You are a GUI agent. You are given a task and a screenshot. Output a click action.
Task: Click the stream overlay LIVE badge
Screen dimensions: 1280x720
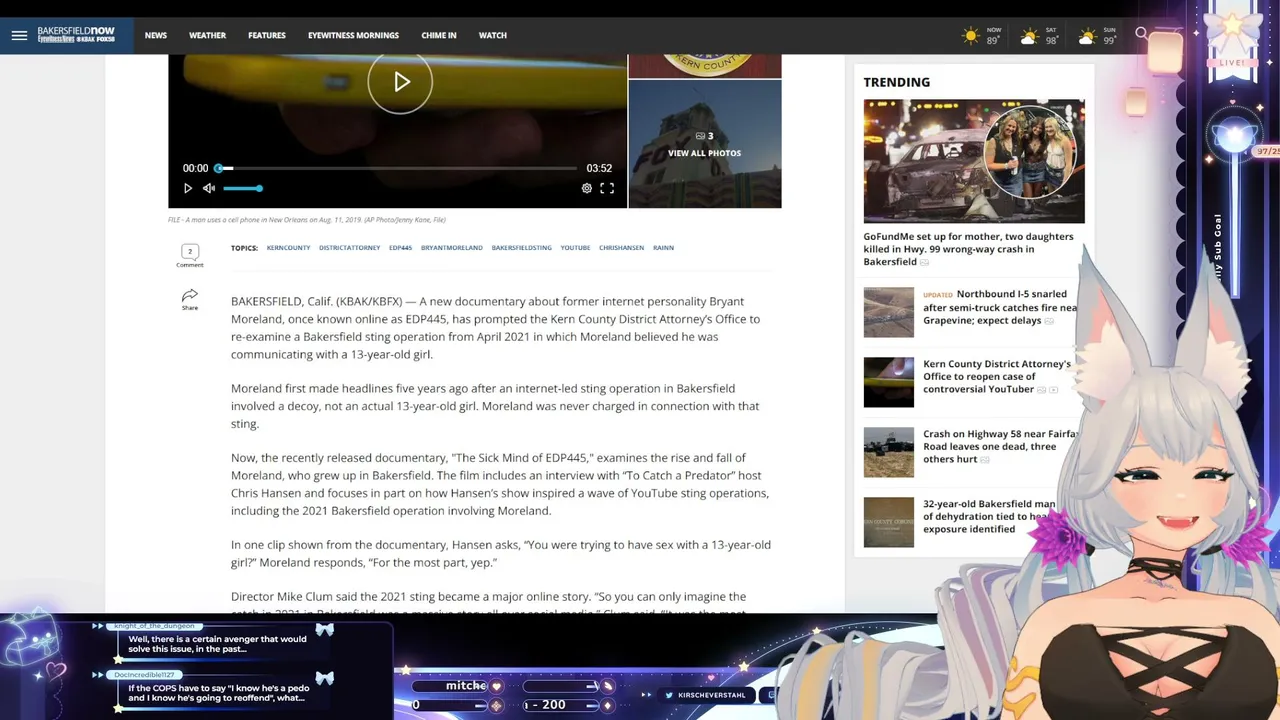point(1232,62)
